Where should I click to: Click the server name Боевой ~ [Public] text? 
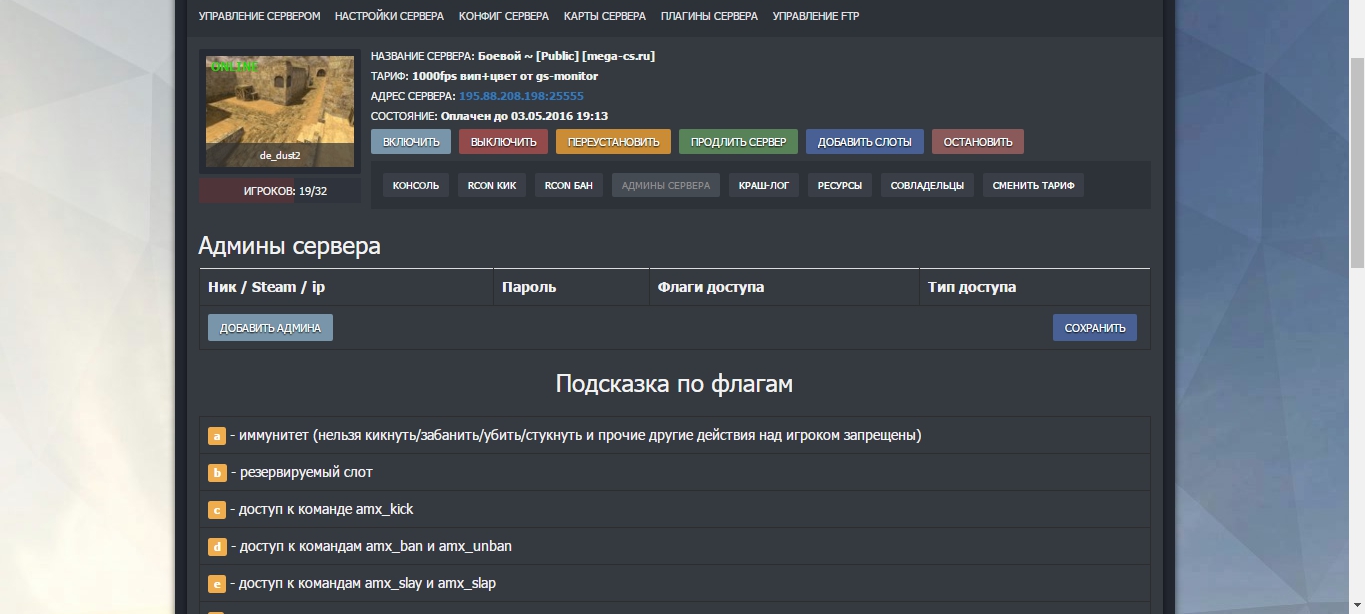(x=566, y=56)
